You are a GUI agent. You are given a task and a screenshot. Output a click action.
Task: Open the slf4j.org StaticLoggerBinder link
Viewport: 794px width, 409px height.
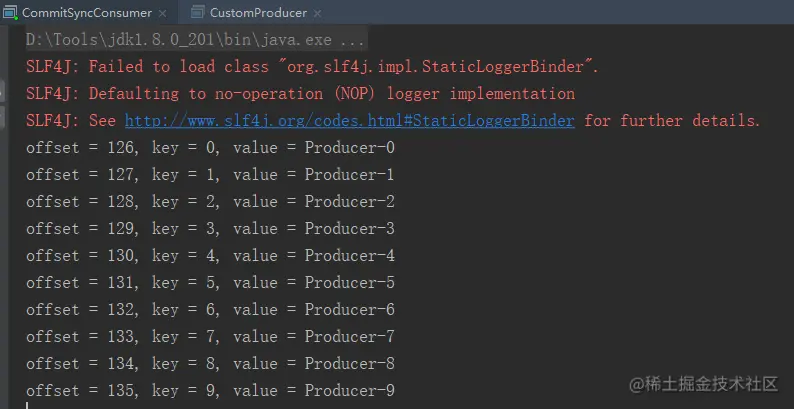349,121
